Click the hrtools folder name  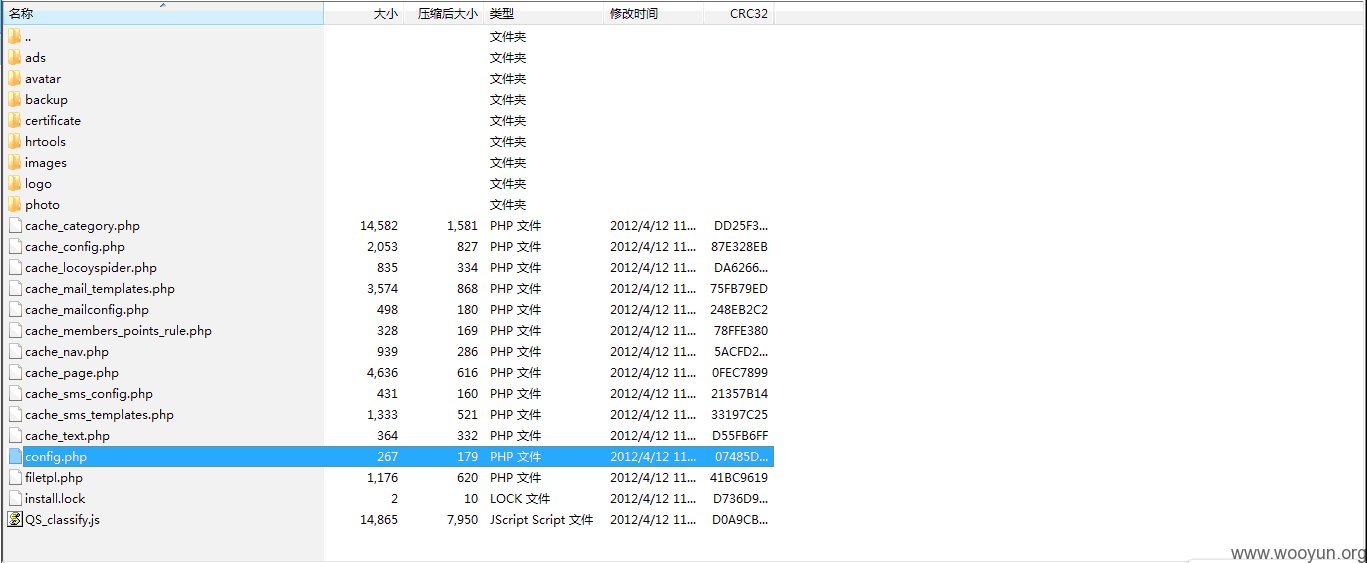(45, 142)
